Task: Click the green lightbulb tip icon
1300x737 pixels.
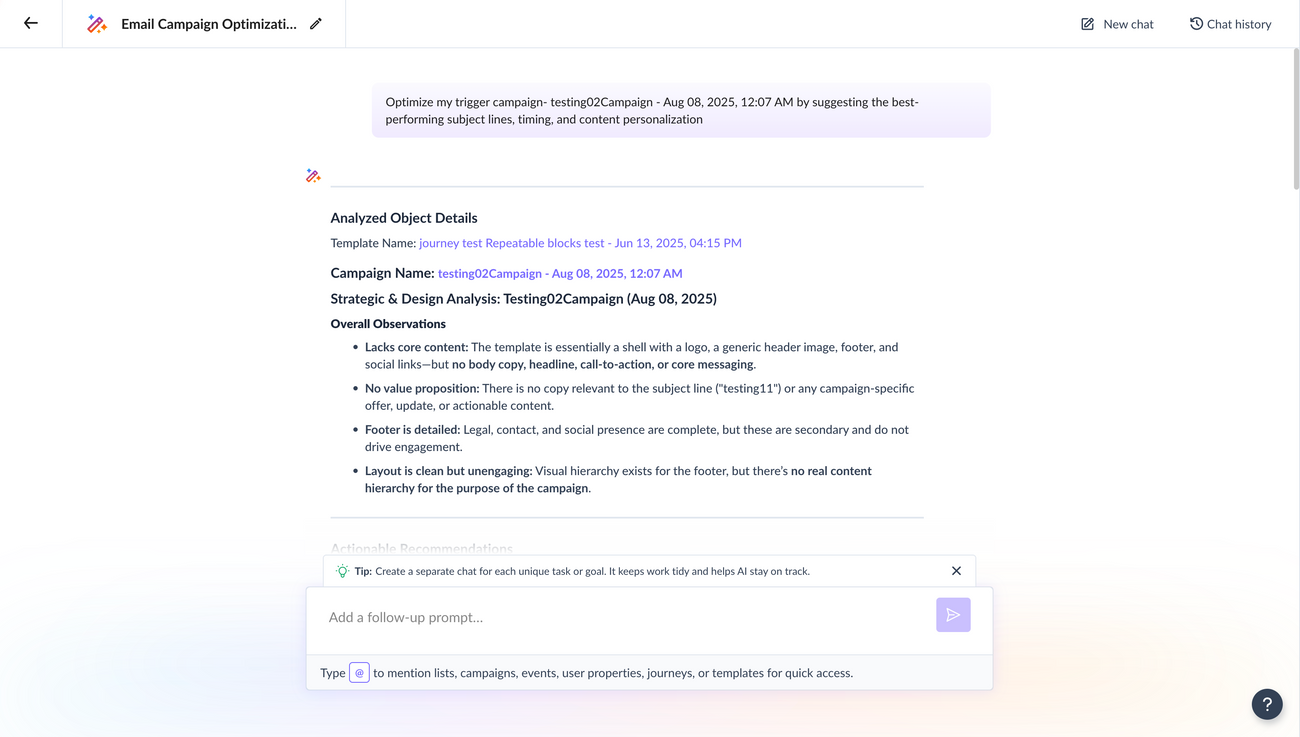Action: (x=341, y=570)
